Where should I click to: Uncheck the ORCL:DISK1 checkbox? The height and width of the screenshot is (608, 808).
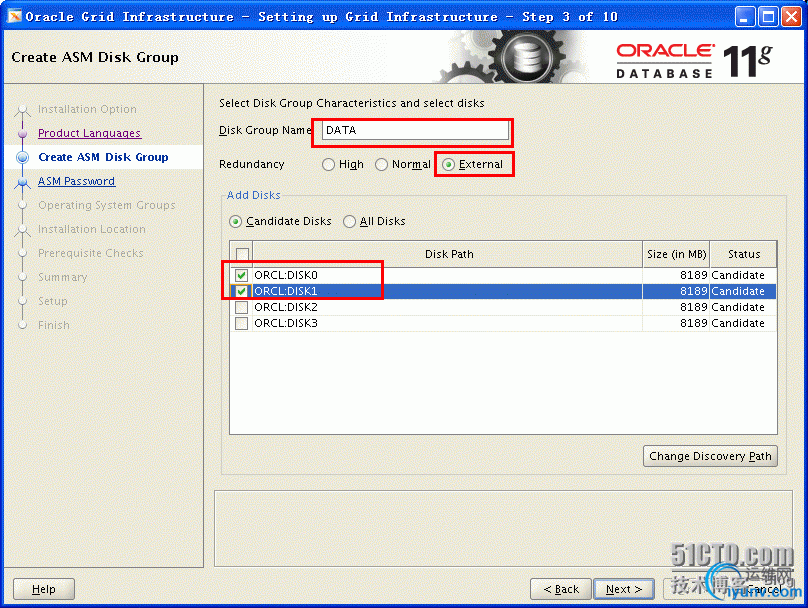(x=241, y=291)
